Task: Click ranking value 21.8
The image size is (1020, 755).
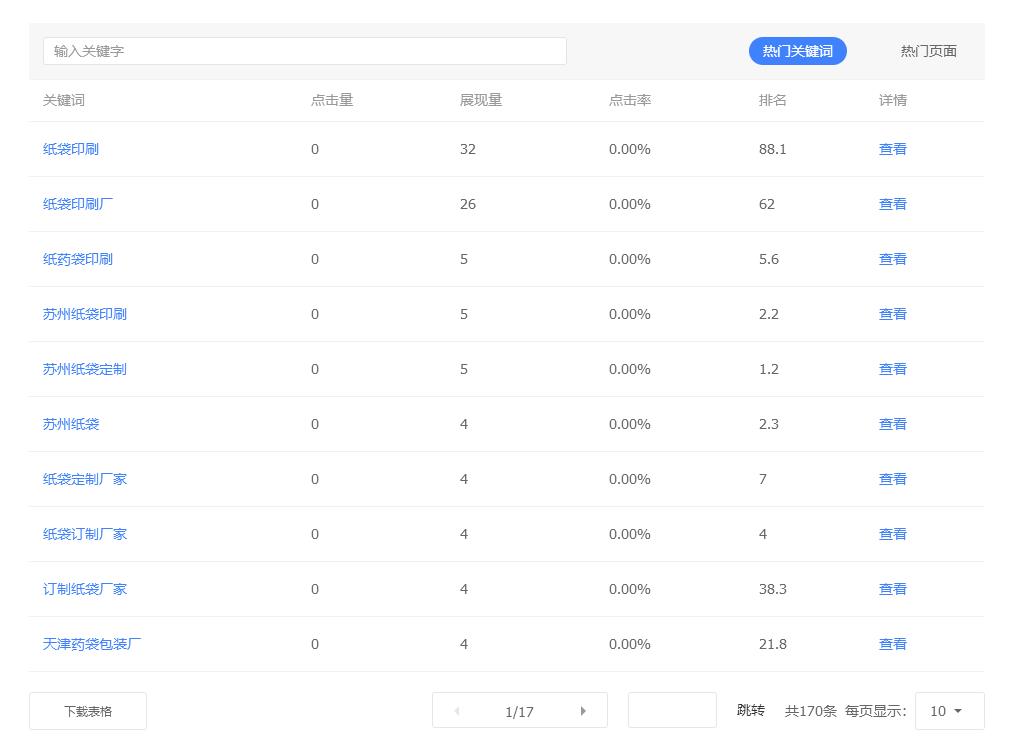Action: [773, 644]
